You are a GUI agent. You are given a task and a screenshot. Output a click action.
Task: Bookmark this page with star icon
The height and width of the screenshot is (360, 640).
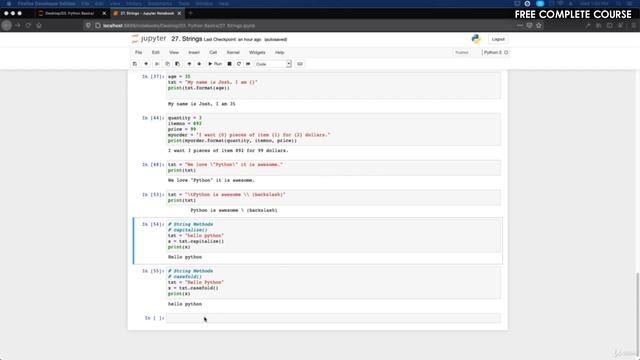[x=539, y=25]
